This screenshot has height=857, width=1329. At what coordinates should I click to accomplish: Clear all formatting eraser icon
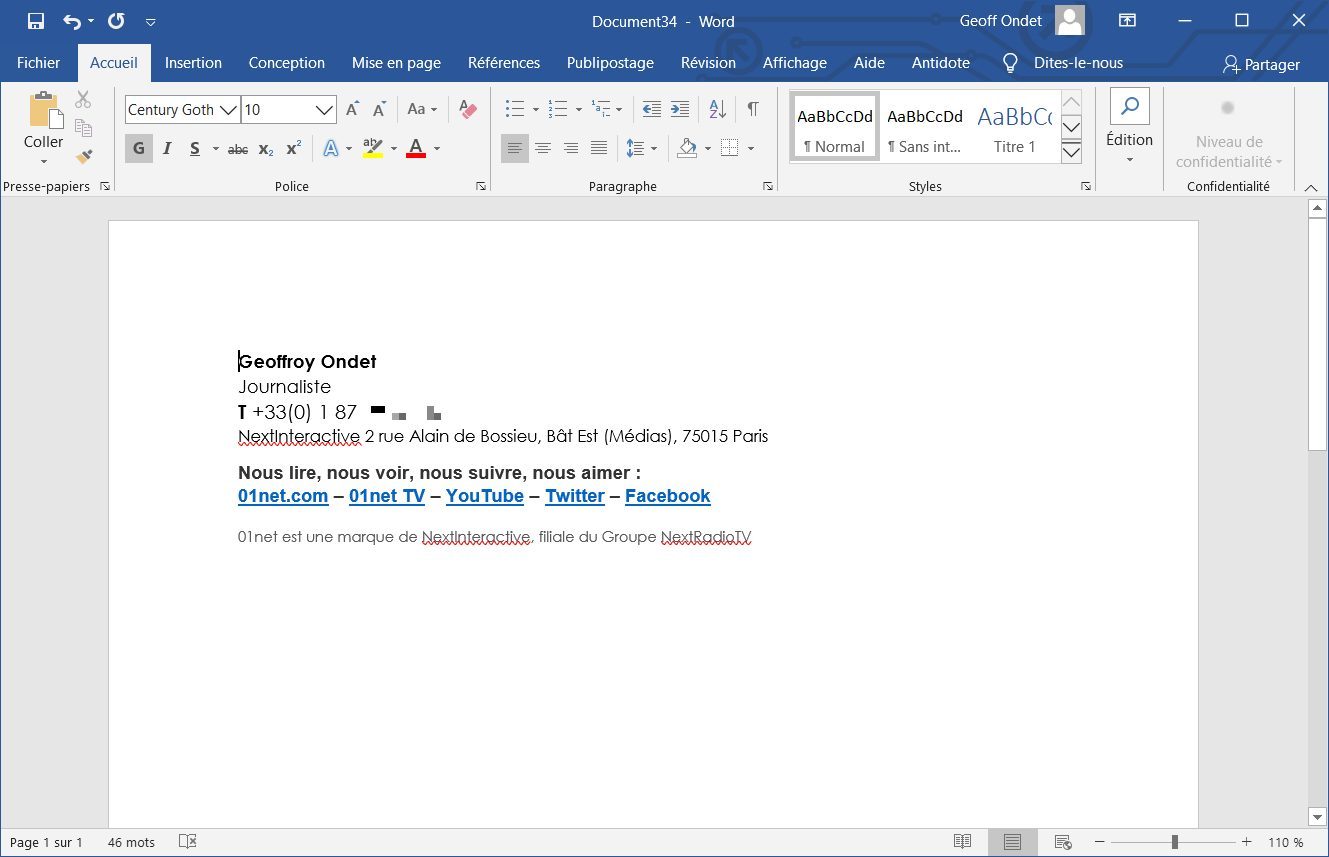tap(467, 110)
